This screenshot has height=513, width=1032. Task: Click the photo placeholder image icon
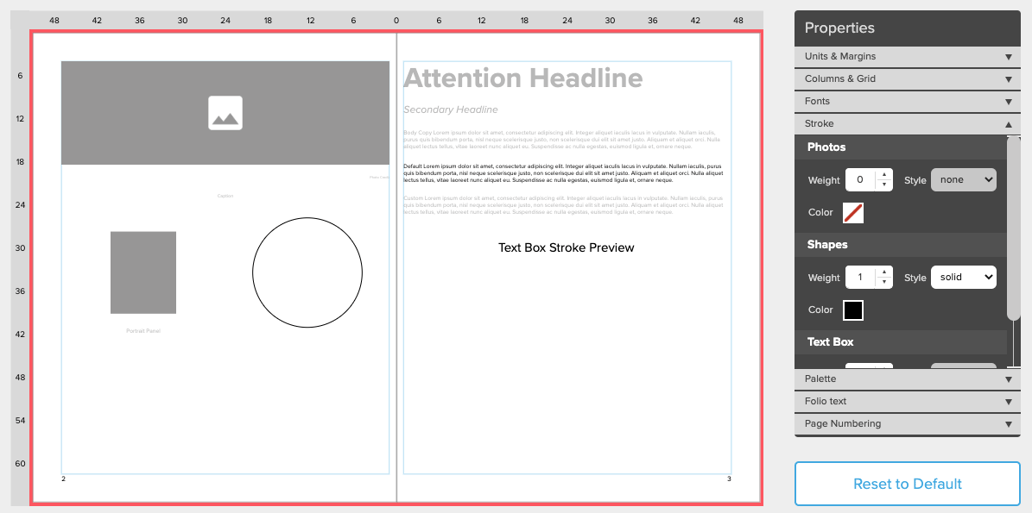tap(225, 113)
